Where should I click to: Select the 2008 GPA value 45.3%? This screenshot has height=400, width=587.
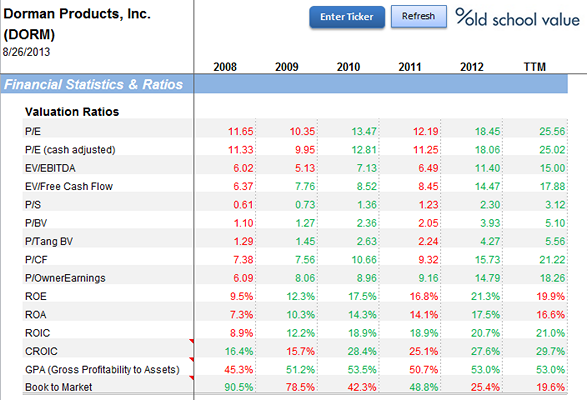(239, 370)
